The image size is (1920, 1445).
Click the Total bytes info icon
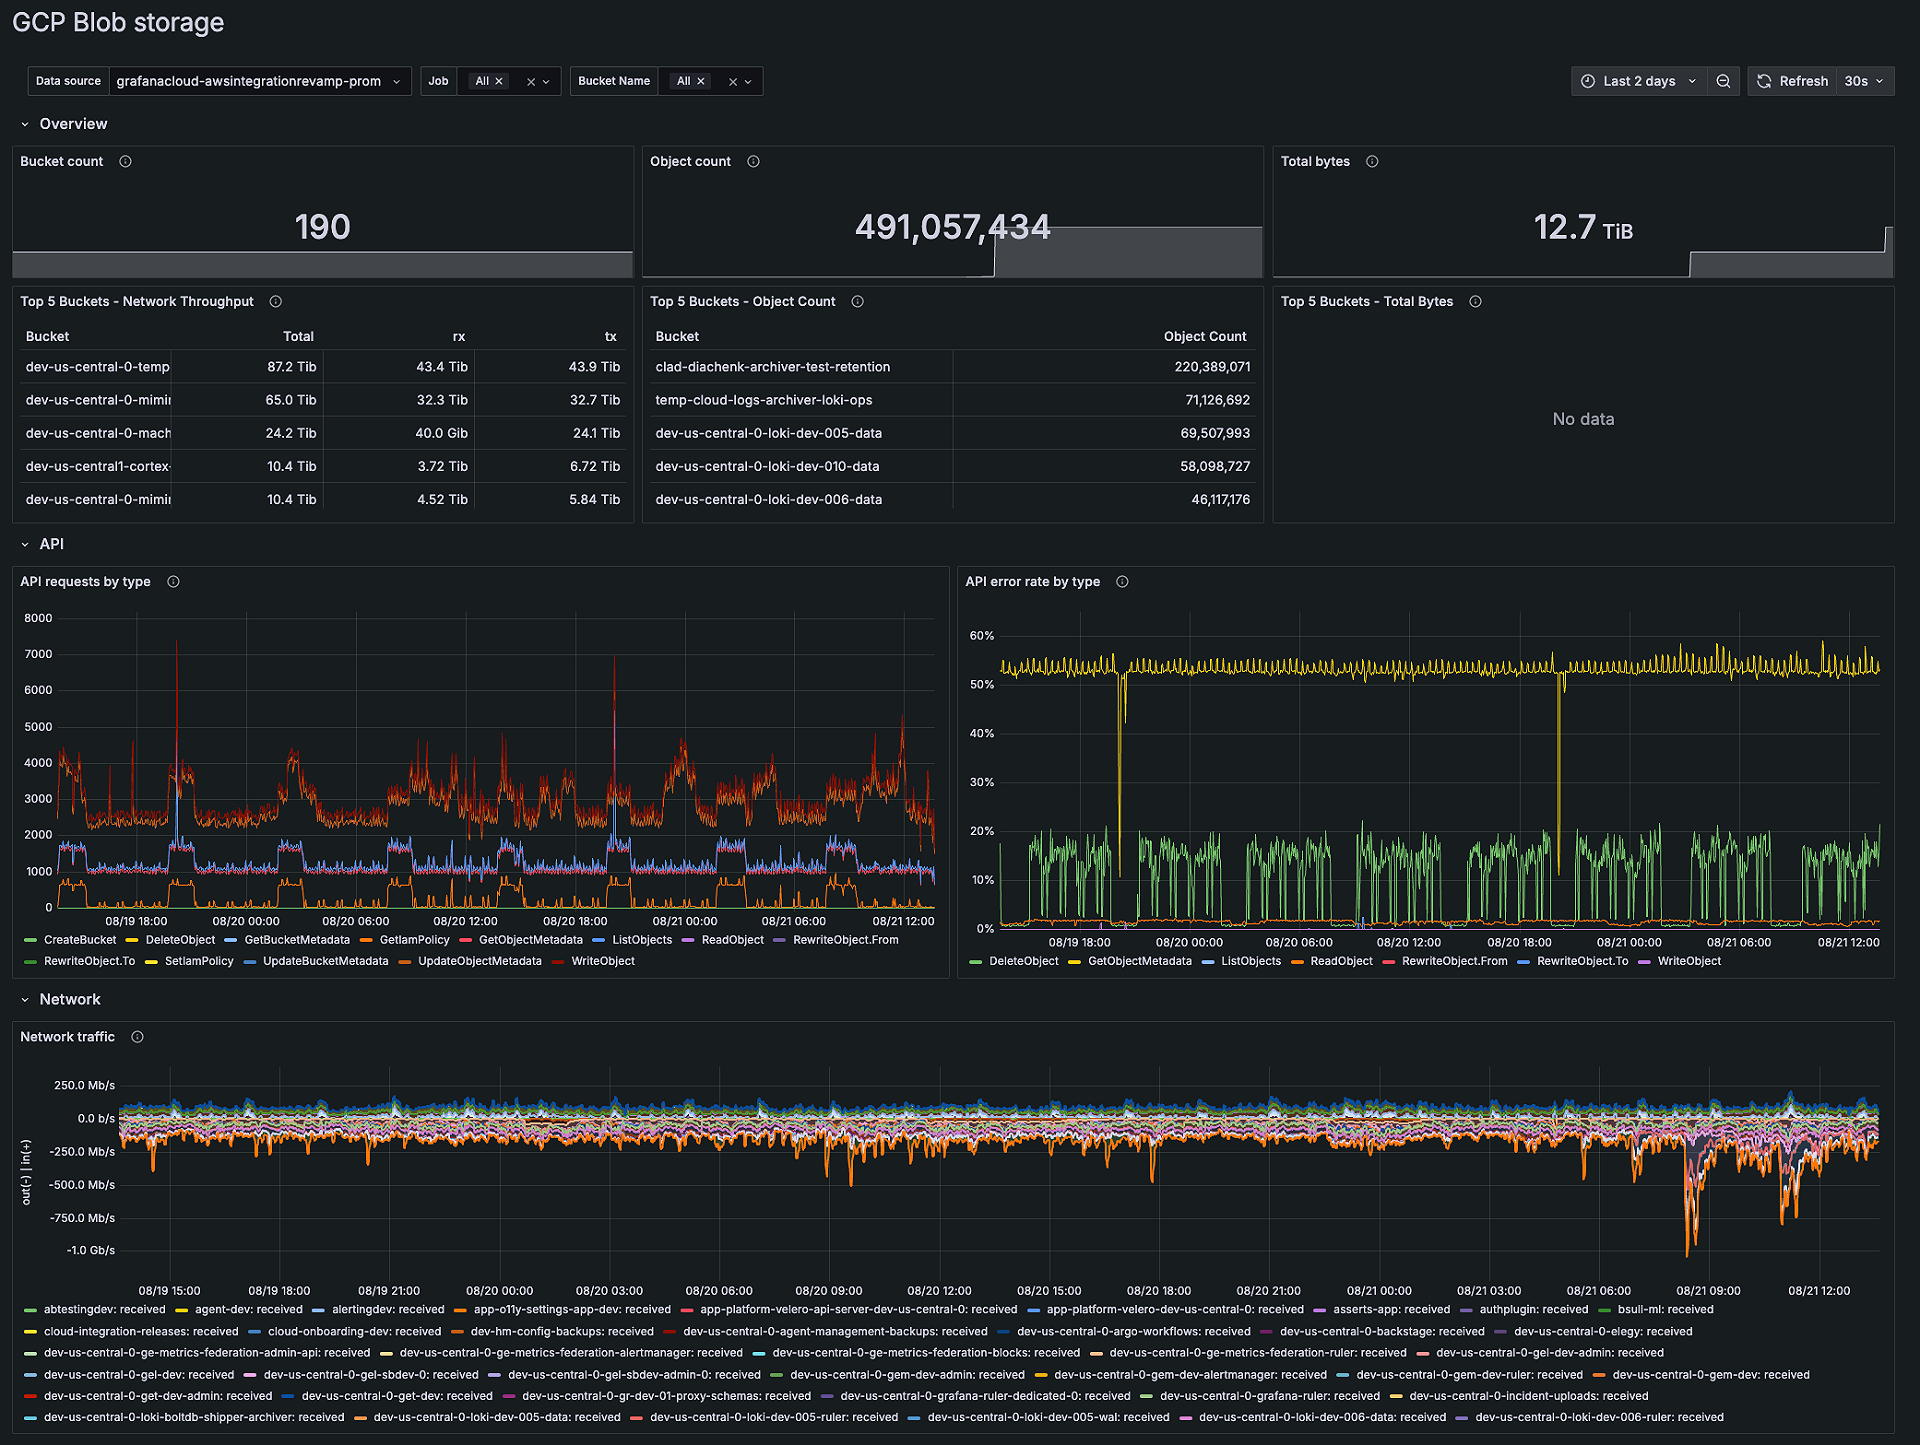[1371, 161]
